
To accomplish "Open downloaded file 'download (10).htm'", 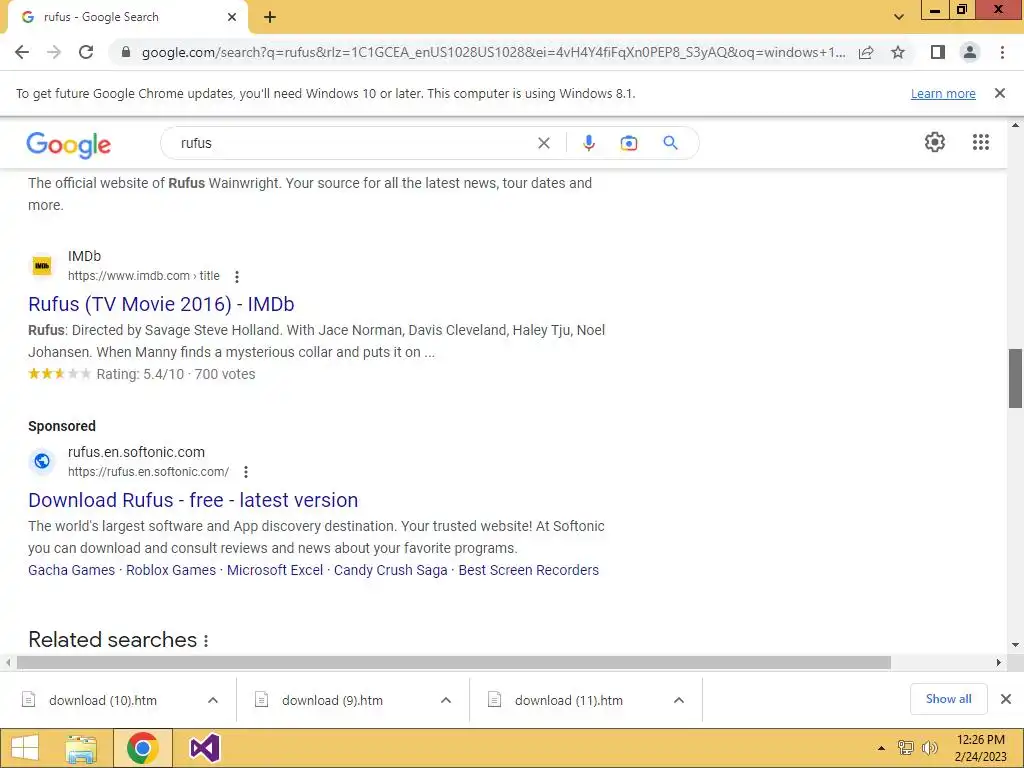I will (x=103, y=701).
